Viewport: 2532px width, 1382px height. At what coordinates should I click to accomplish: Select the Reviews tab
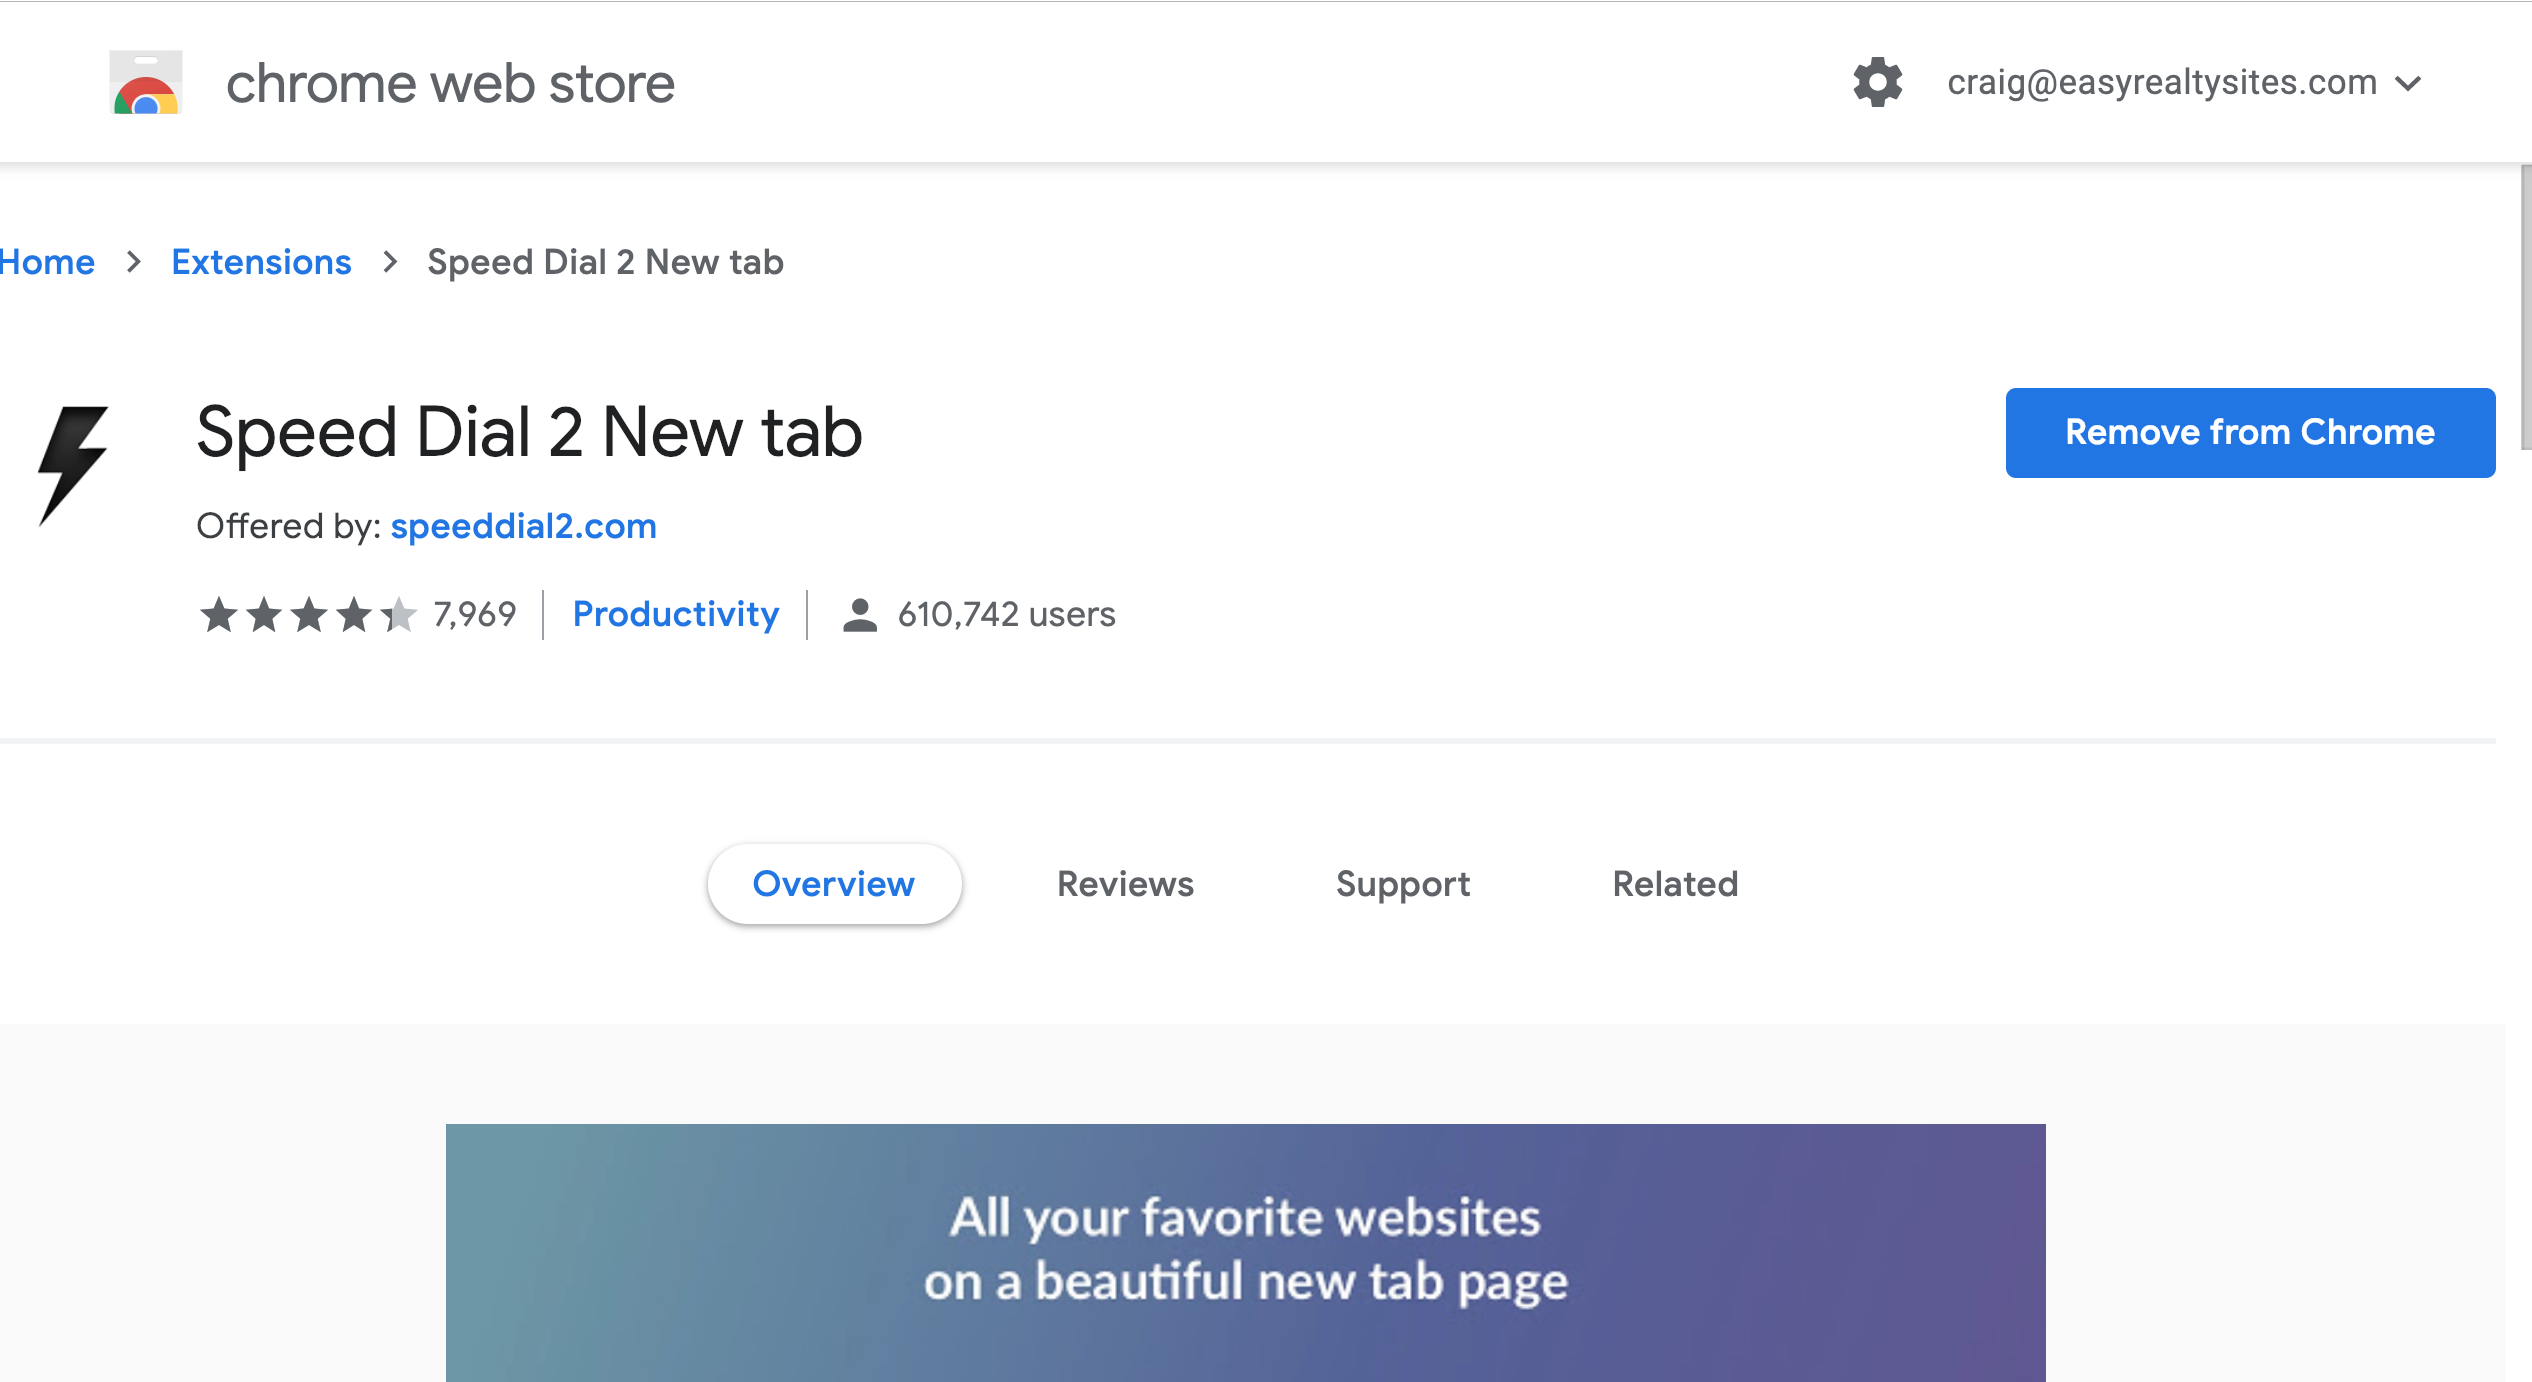point(1125,883)
